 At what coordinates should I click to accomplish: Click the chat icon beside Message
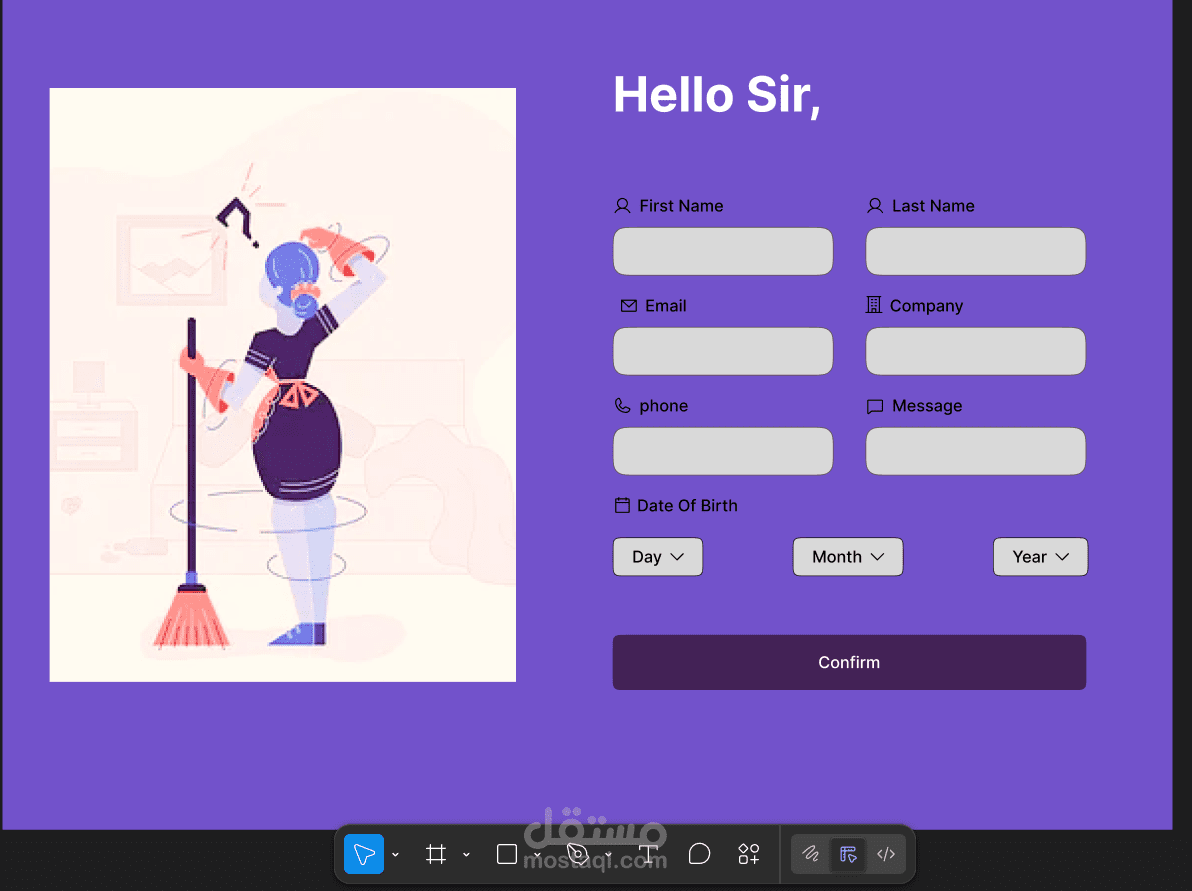(x=875, y=407)
